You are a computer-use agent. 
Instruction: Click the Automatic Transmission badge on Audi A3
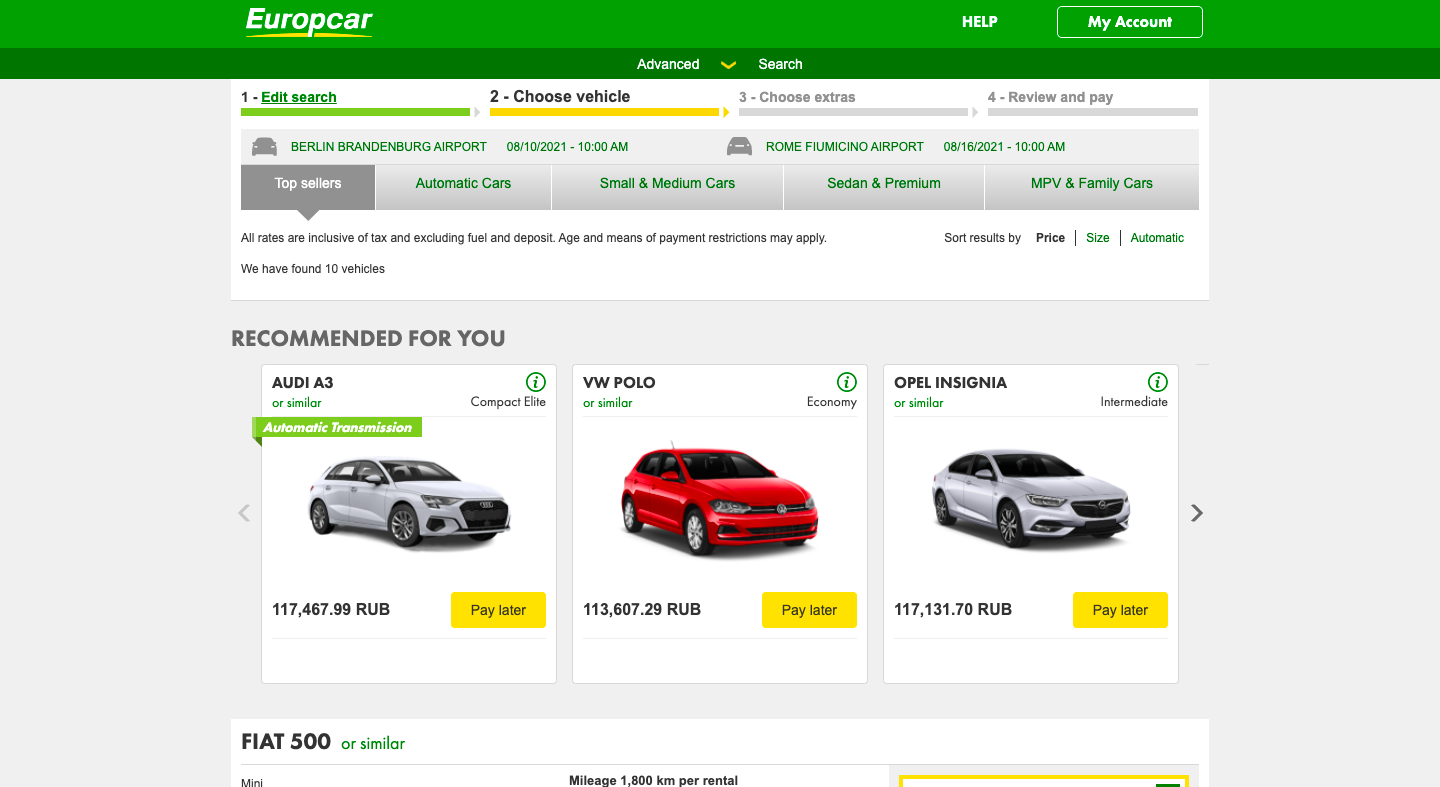coord(337,427)
